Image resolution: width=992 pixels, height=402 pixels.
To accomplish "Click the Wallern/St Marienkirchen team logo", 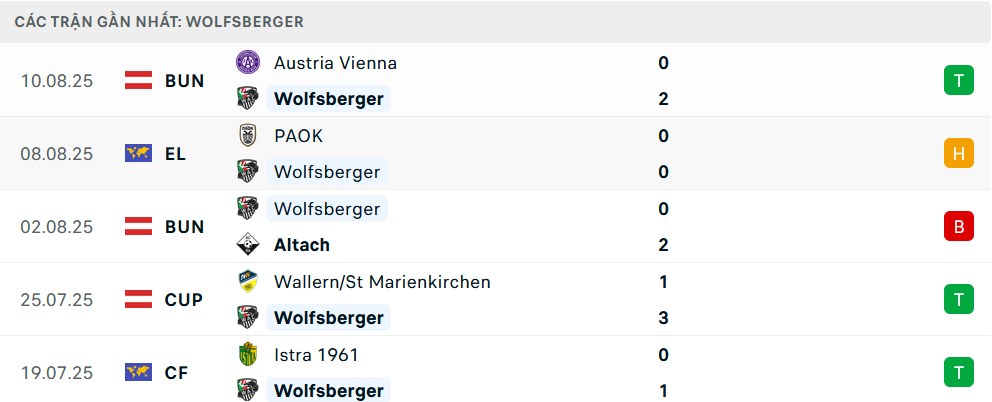I will click(247, 282).
